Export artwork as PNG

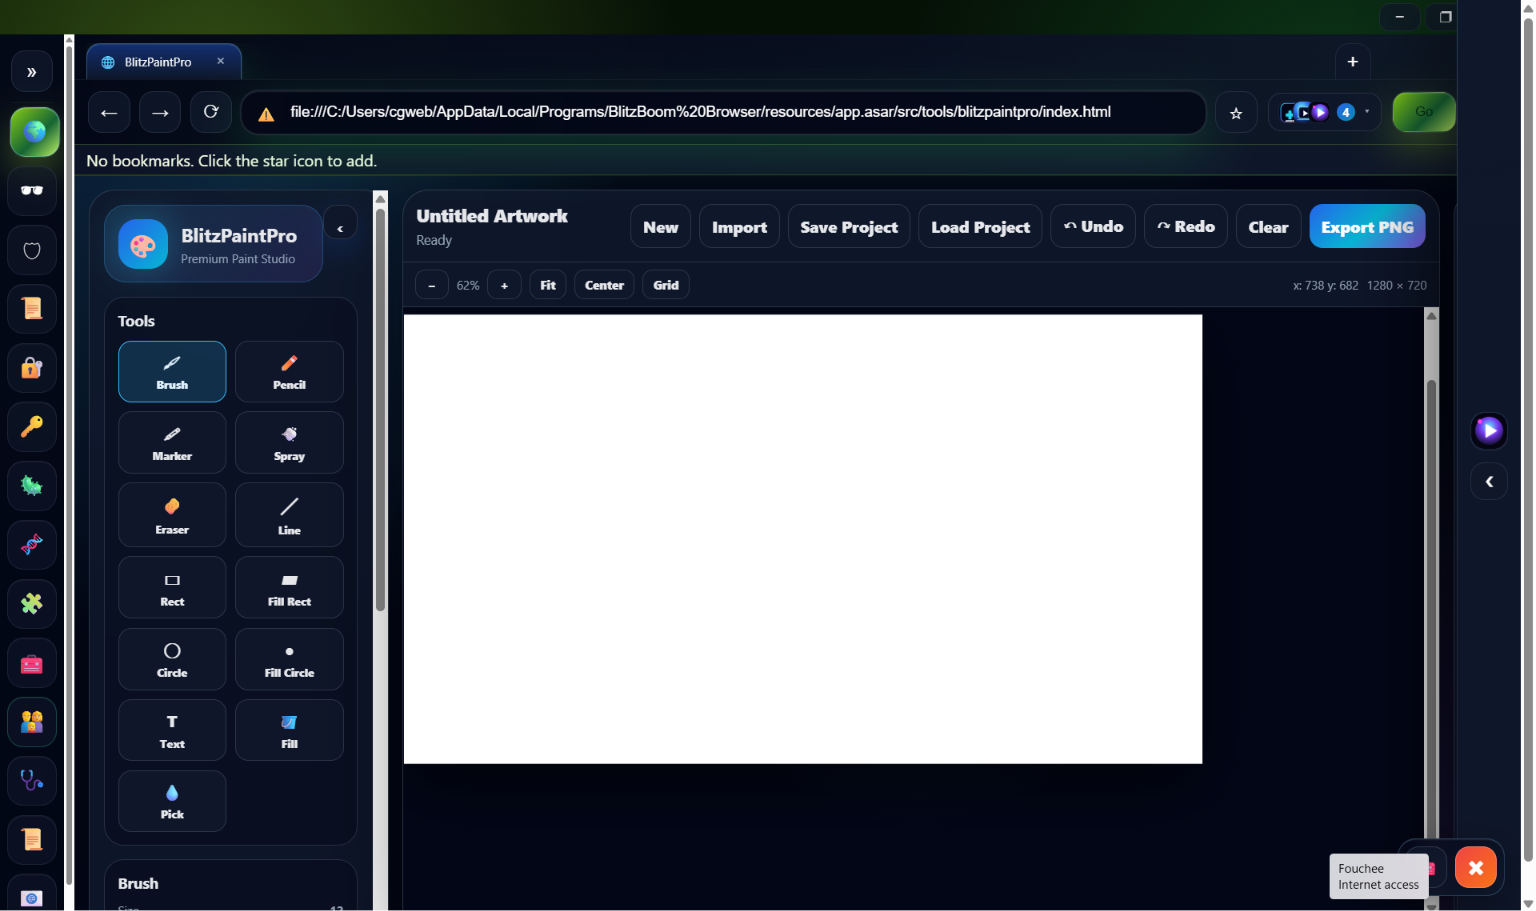(x=1367, y=227)
